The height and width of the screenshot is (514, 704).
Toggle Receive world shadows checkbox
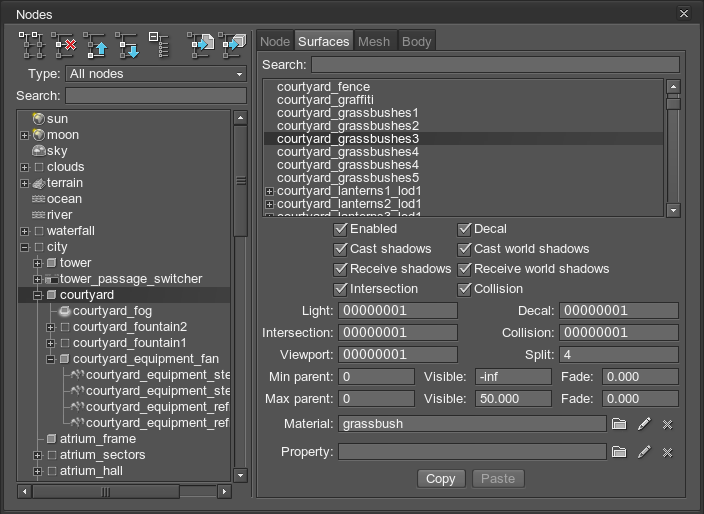click(464, 269)
